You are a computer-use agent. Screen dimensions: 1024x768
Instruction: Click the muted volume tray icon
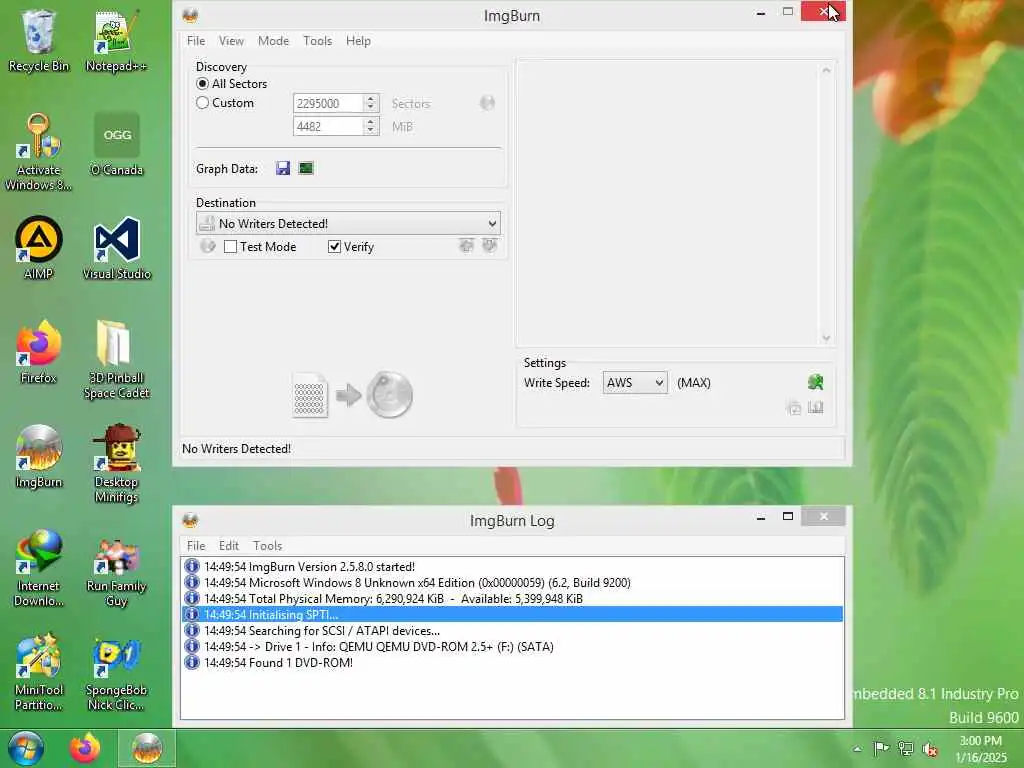pos(930,749)
